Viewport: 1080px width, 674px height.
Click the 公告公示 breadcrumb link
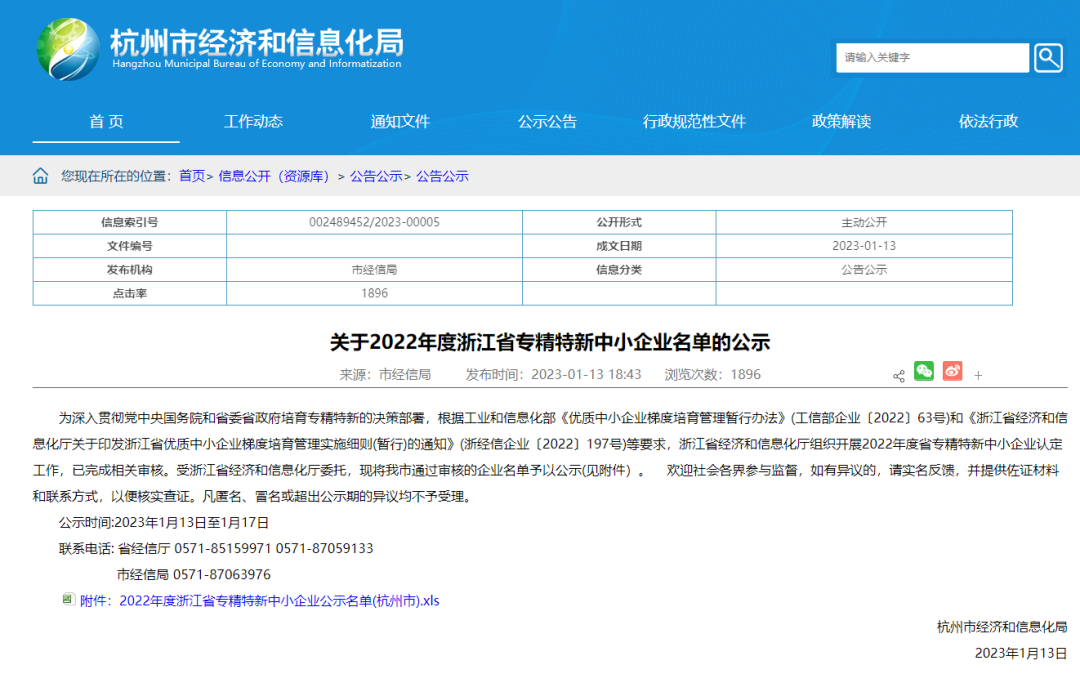click(378, 175)
